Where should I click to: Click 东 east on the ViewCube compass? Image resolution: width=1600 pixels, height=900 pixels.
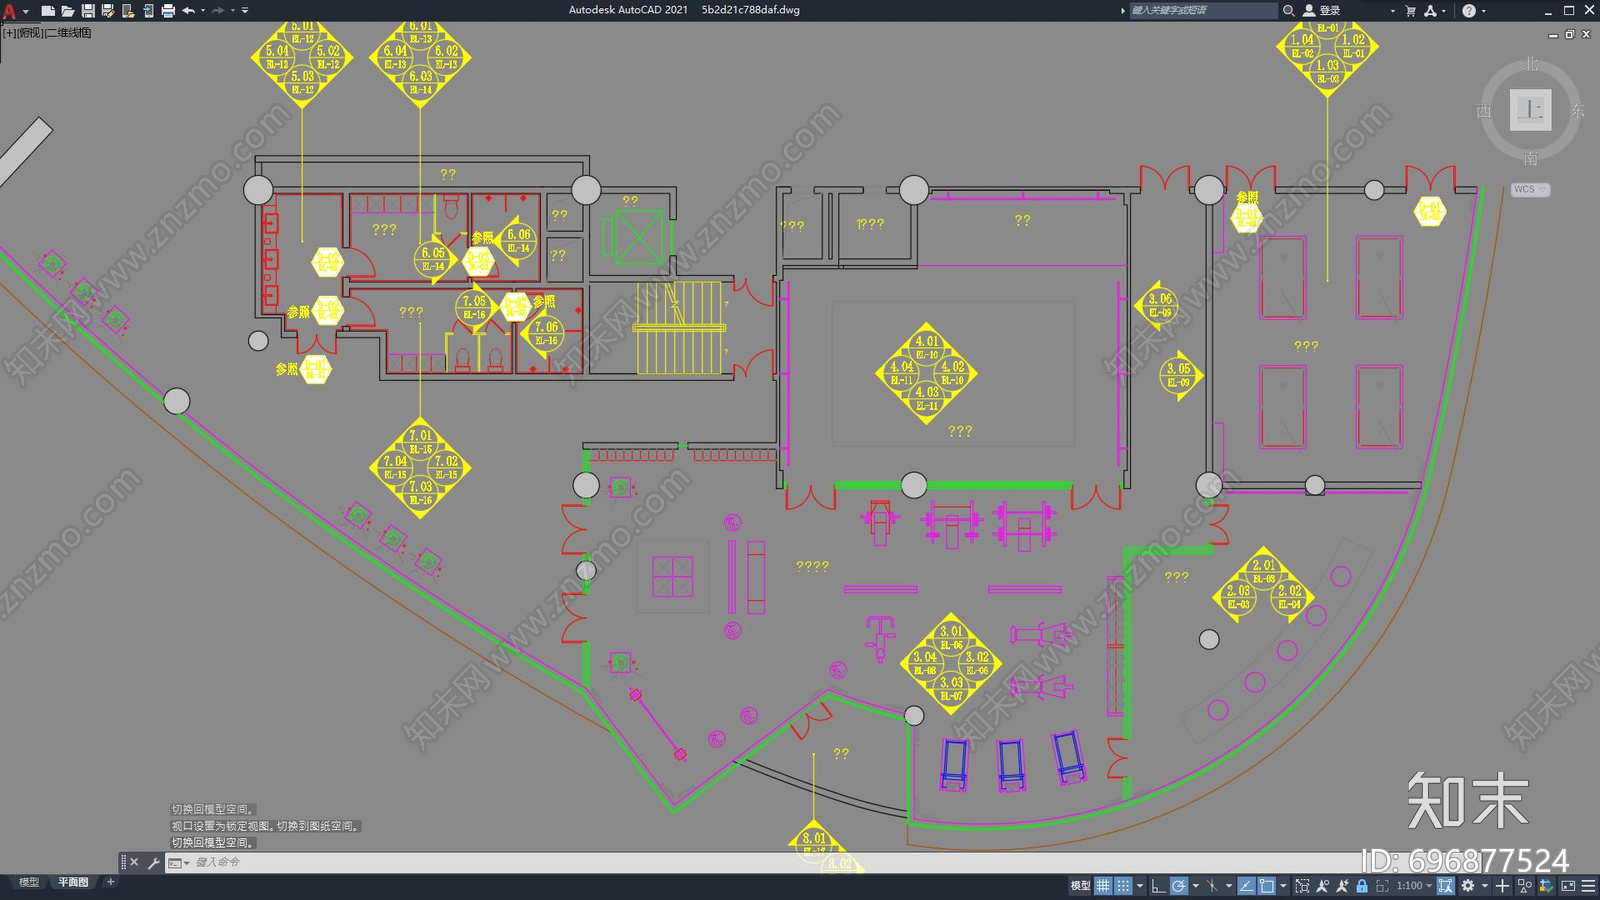(x=1578, y=111)
